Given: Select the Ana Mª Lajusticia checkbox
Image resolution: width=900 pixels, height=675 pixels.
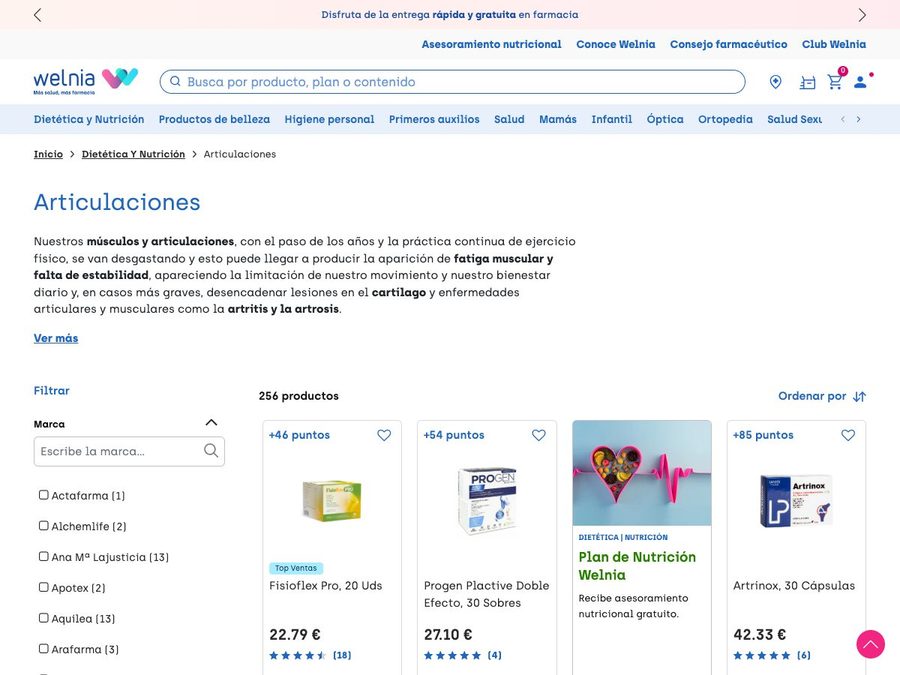Looking at the screenshot, I should (x=44, y=556).
